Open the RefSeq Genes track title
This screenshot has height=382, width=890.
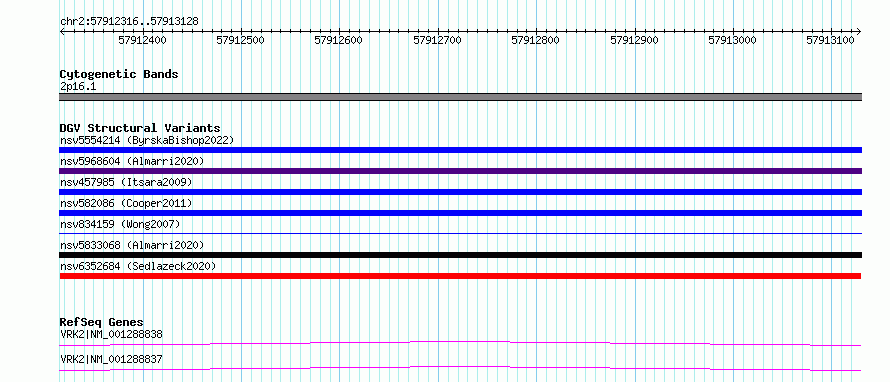[102, 322]
